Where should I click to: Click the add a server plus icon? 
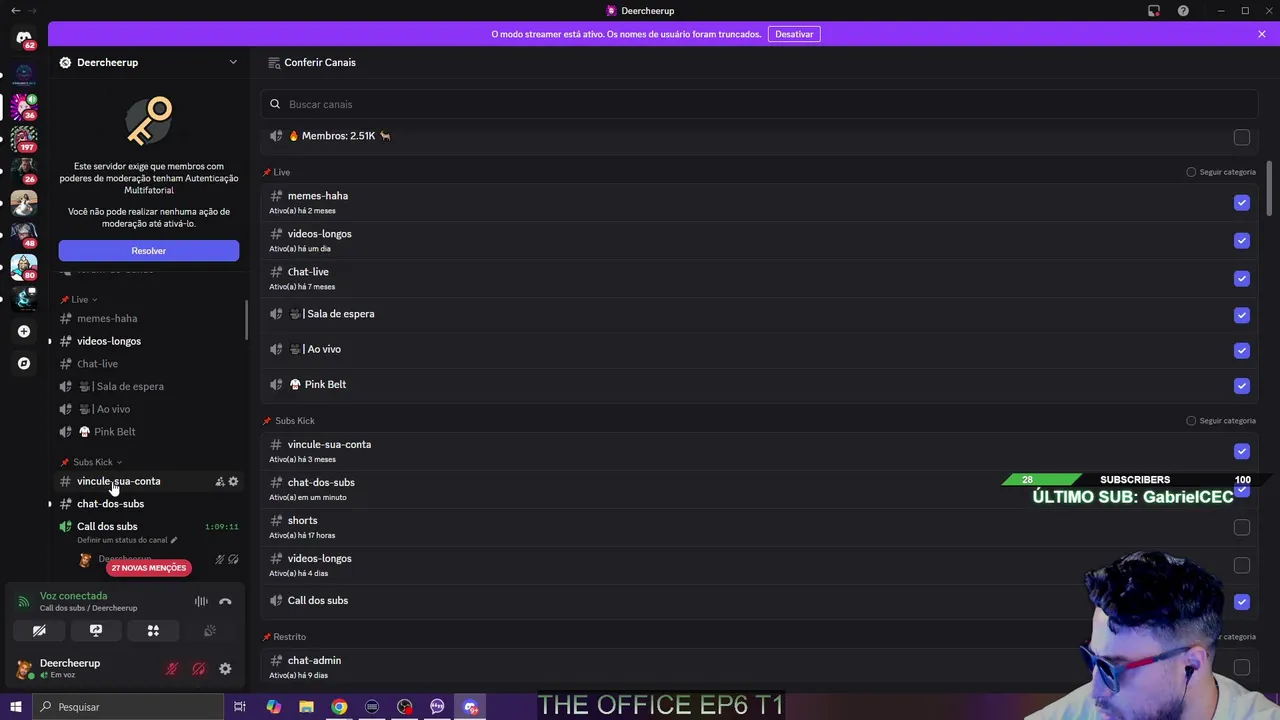(x=24, y=331)
